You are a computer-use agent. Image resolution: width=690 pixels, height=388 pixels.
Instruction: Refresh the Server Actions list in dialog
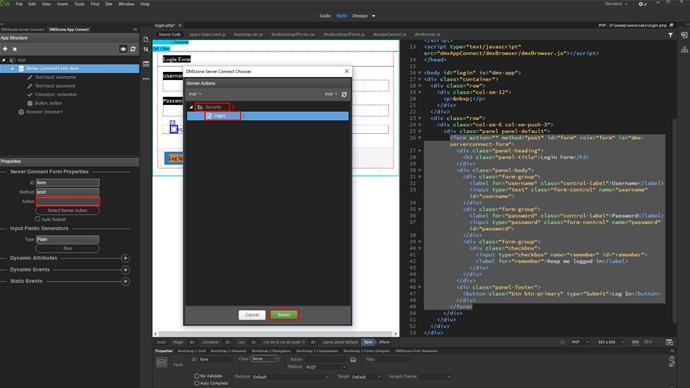[344, 94]
